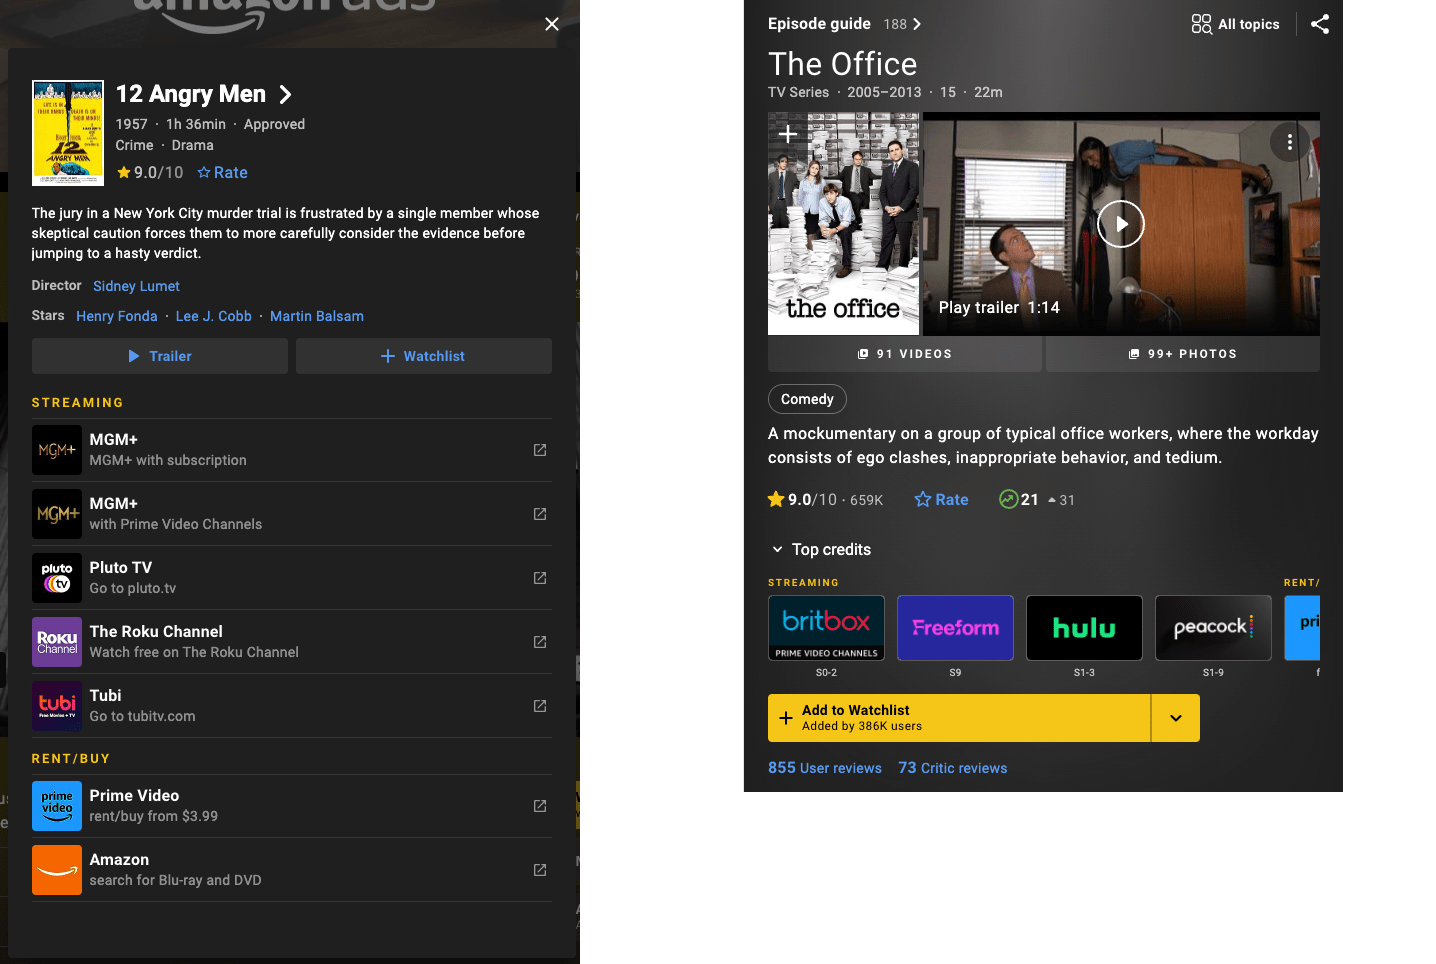Open The Office popularity ranking 21
The height and width of the screenshot is (964, 1436).
coord(1037,499)
